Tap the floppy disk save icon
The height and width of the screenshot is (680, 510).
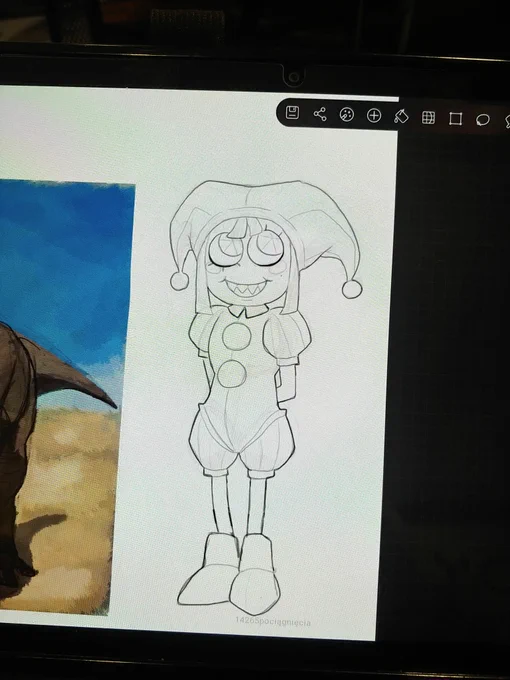click(292, 113)
